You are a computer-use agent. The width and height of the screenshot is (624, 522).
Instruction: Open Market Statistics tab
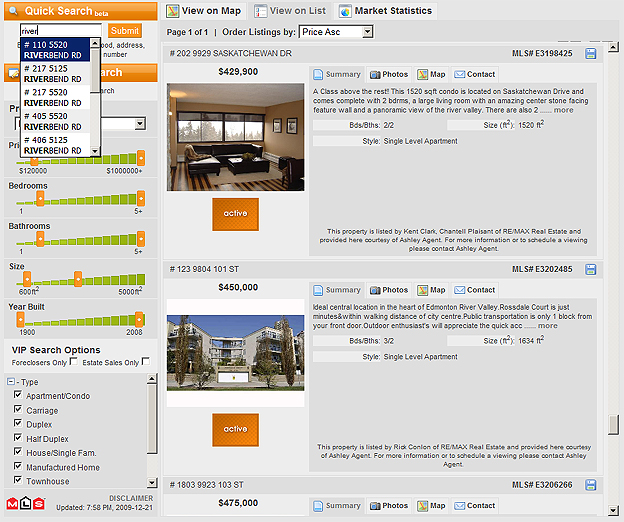click(386, 11)
